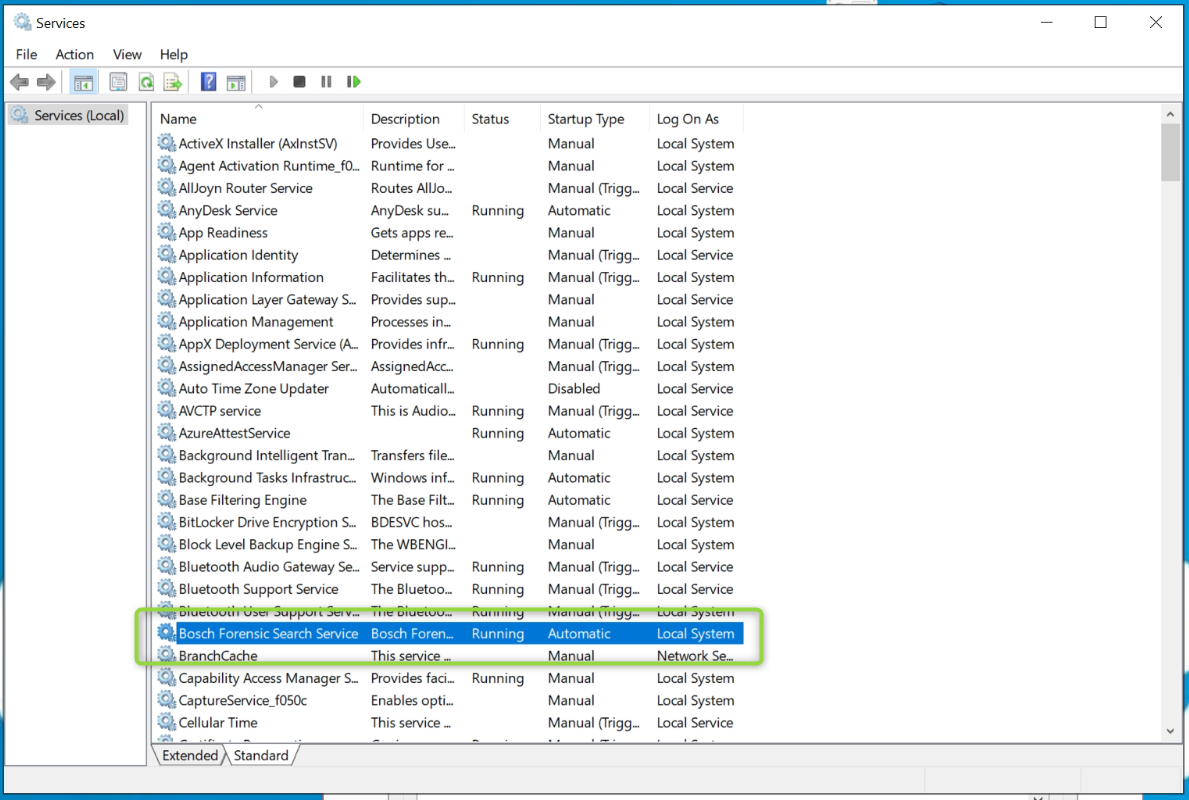
Task: Open the Properties toolbar icon
Action: (119, 82)
